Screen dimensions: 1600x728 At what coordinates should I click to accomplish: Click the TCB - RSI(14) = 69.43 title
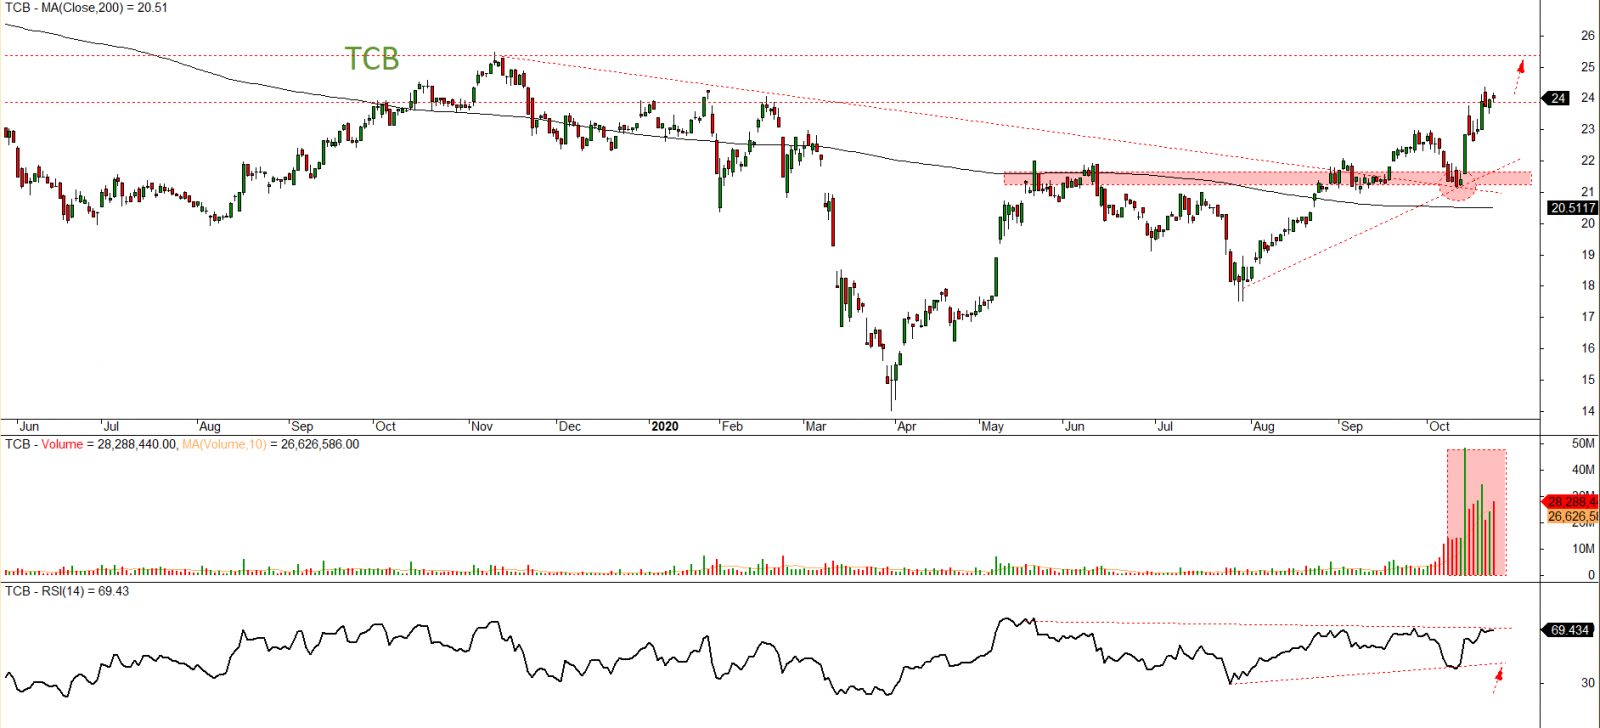click(67, 591)
